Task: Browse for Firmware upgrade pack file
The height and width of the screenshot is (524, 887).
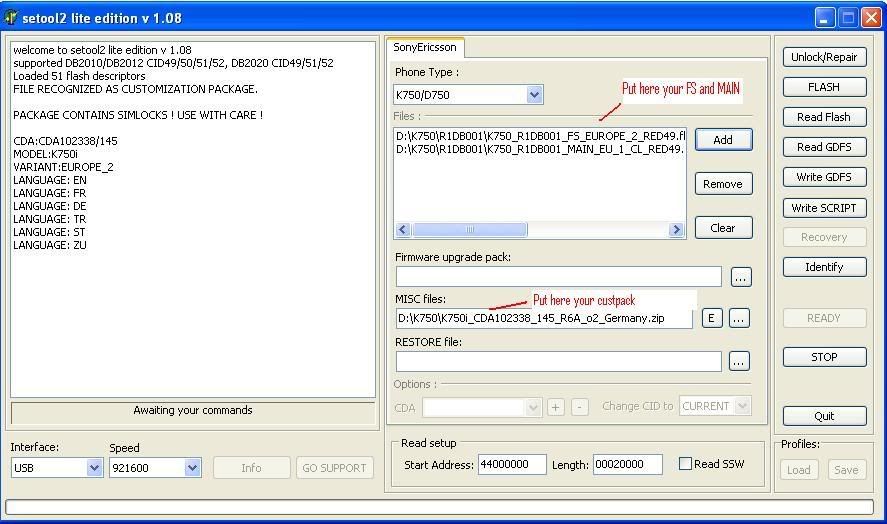Action: coord(740,277)
